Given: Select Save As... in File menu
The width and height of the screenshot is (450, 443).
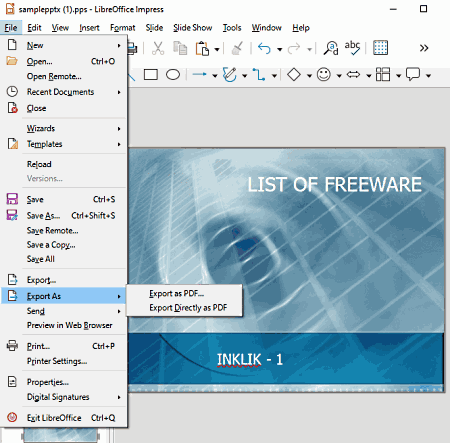Looking at the screenshot, I should [x=64, y=216].
